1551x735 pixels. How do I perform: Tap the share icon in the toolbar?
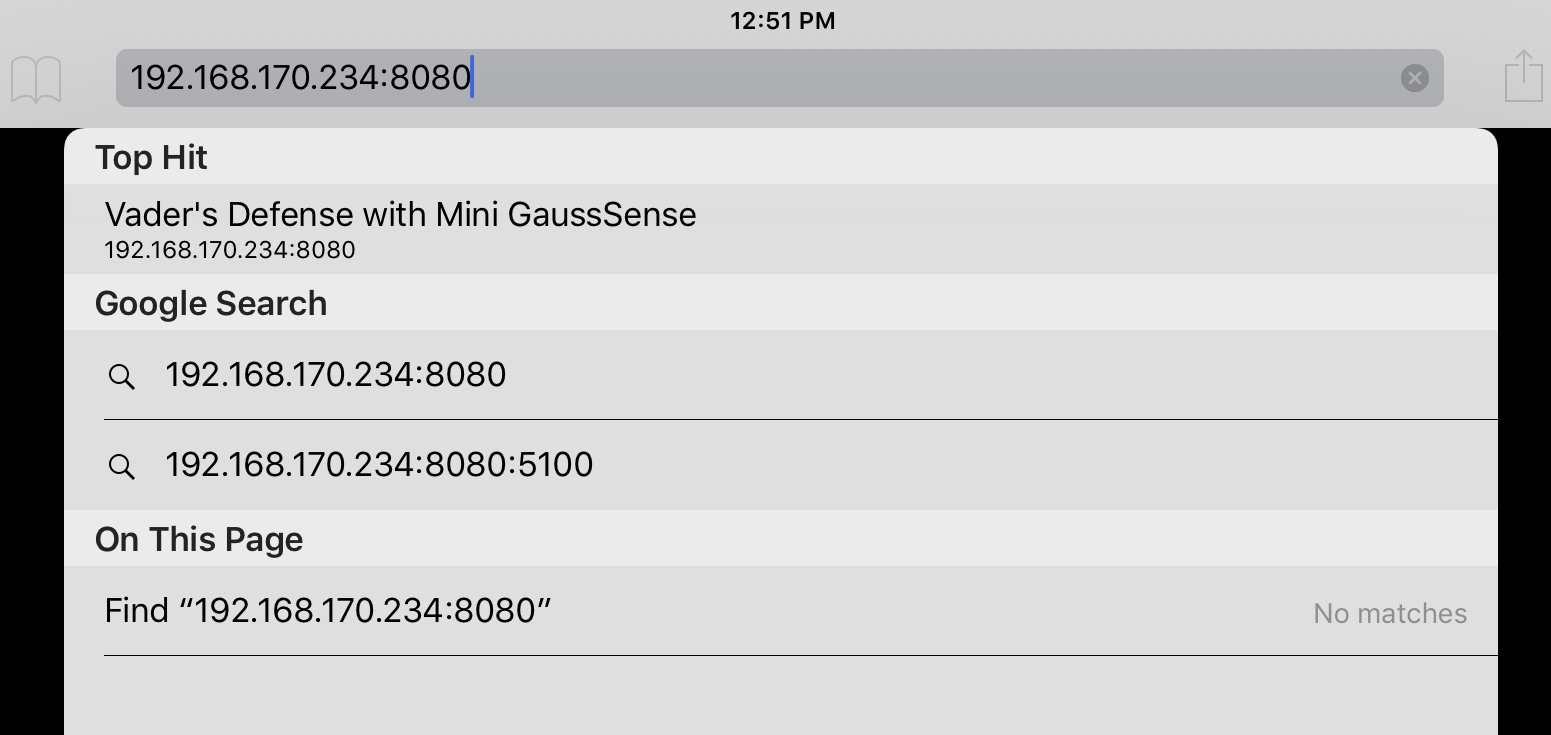tap(1523, 76)
